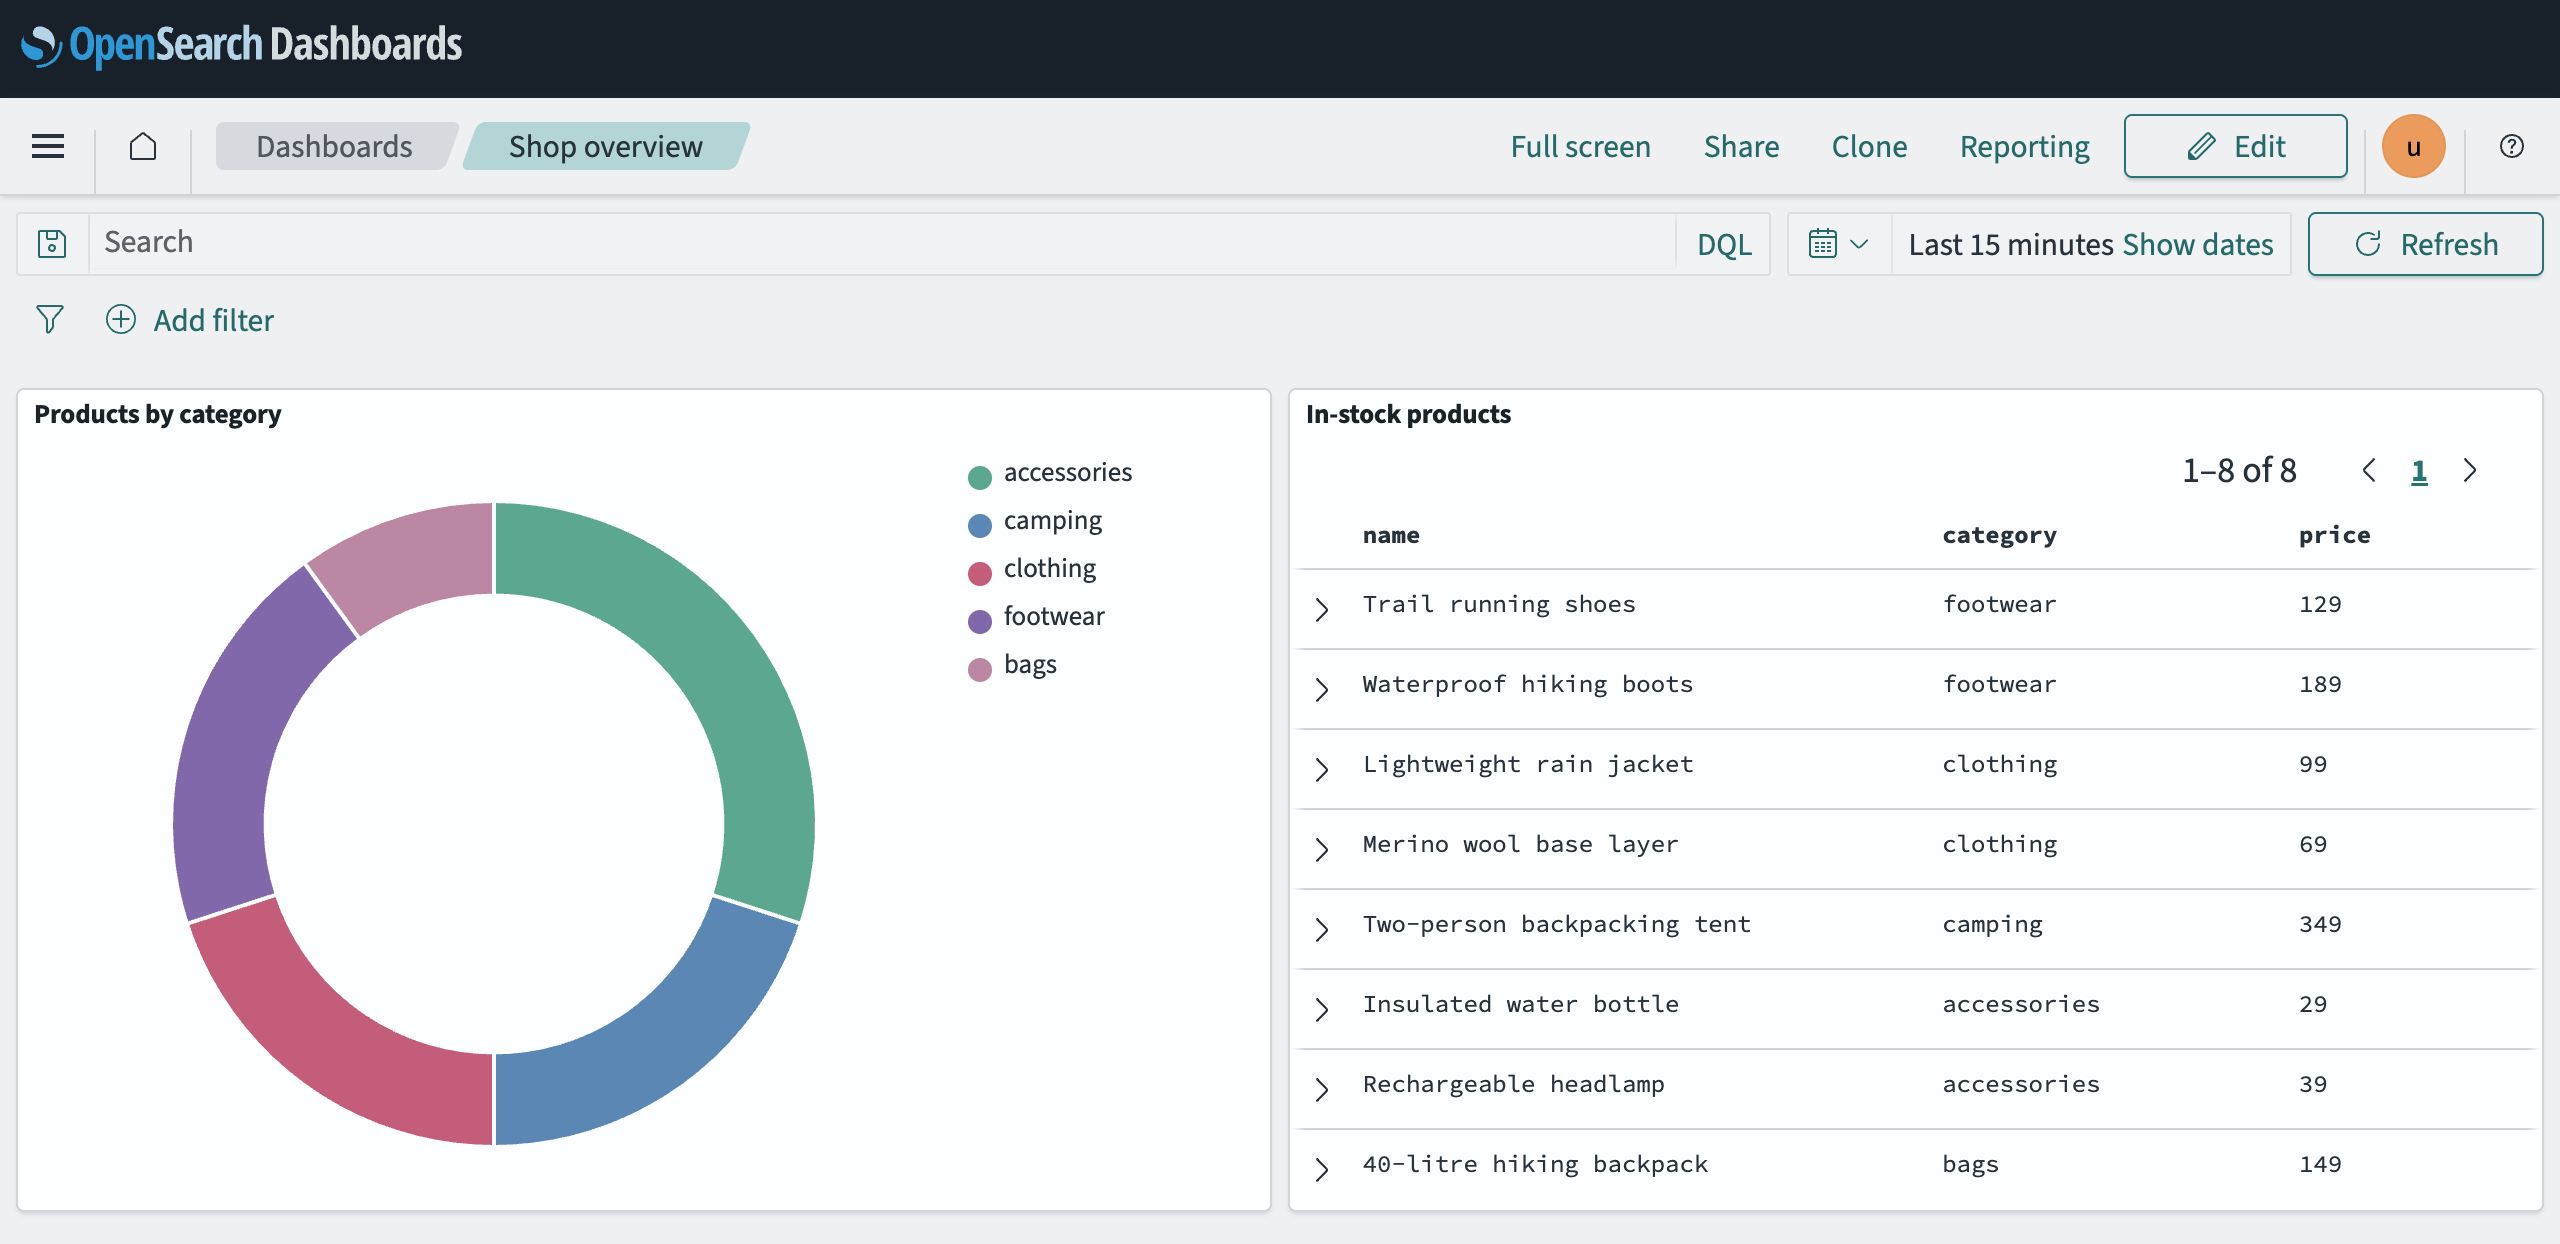
Task: Expand the Lightweight rain jacket row
Action: point(1322,769)
